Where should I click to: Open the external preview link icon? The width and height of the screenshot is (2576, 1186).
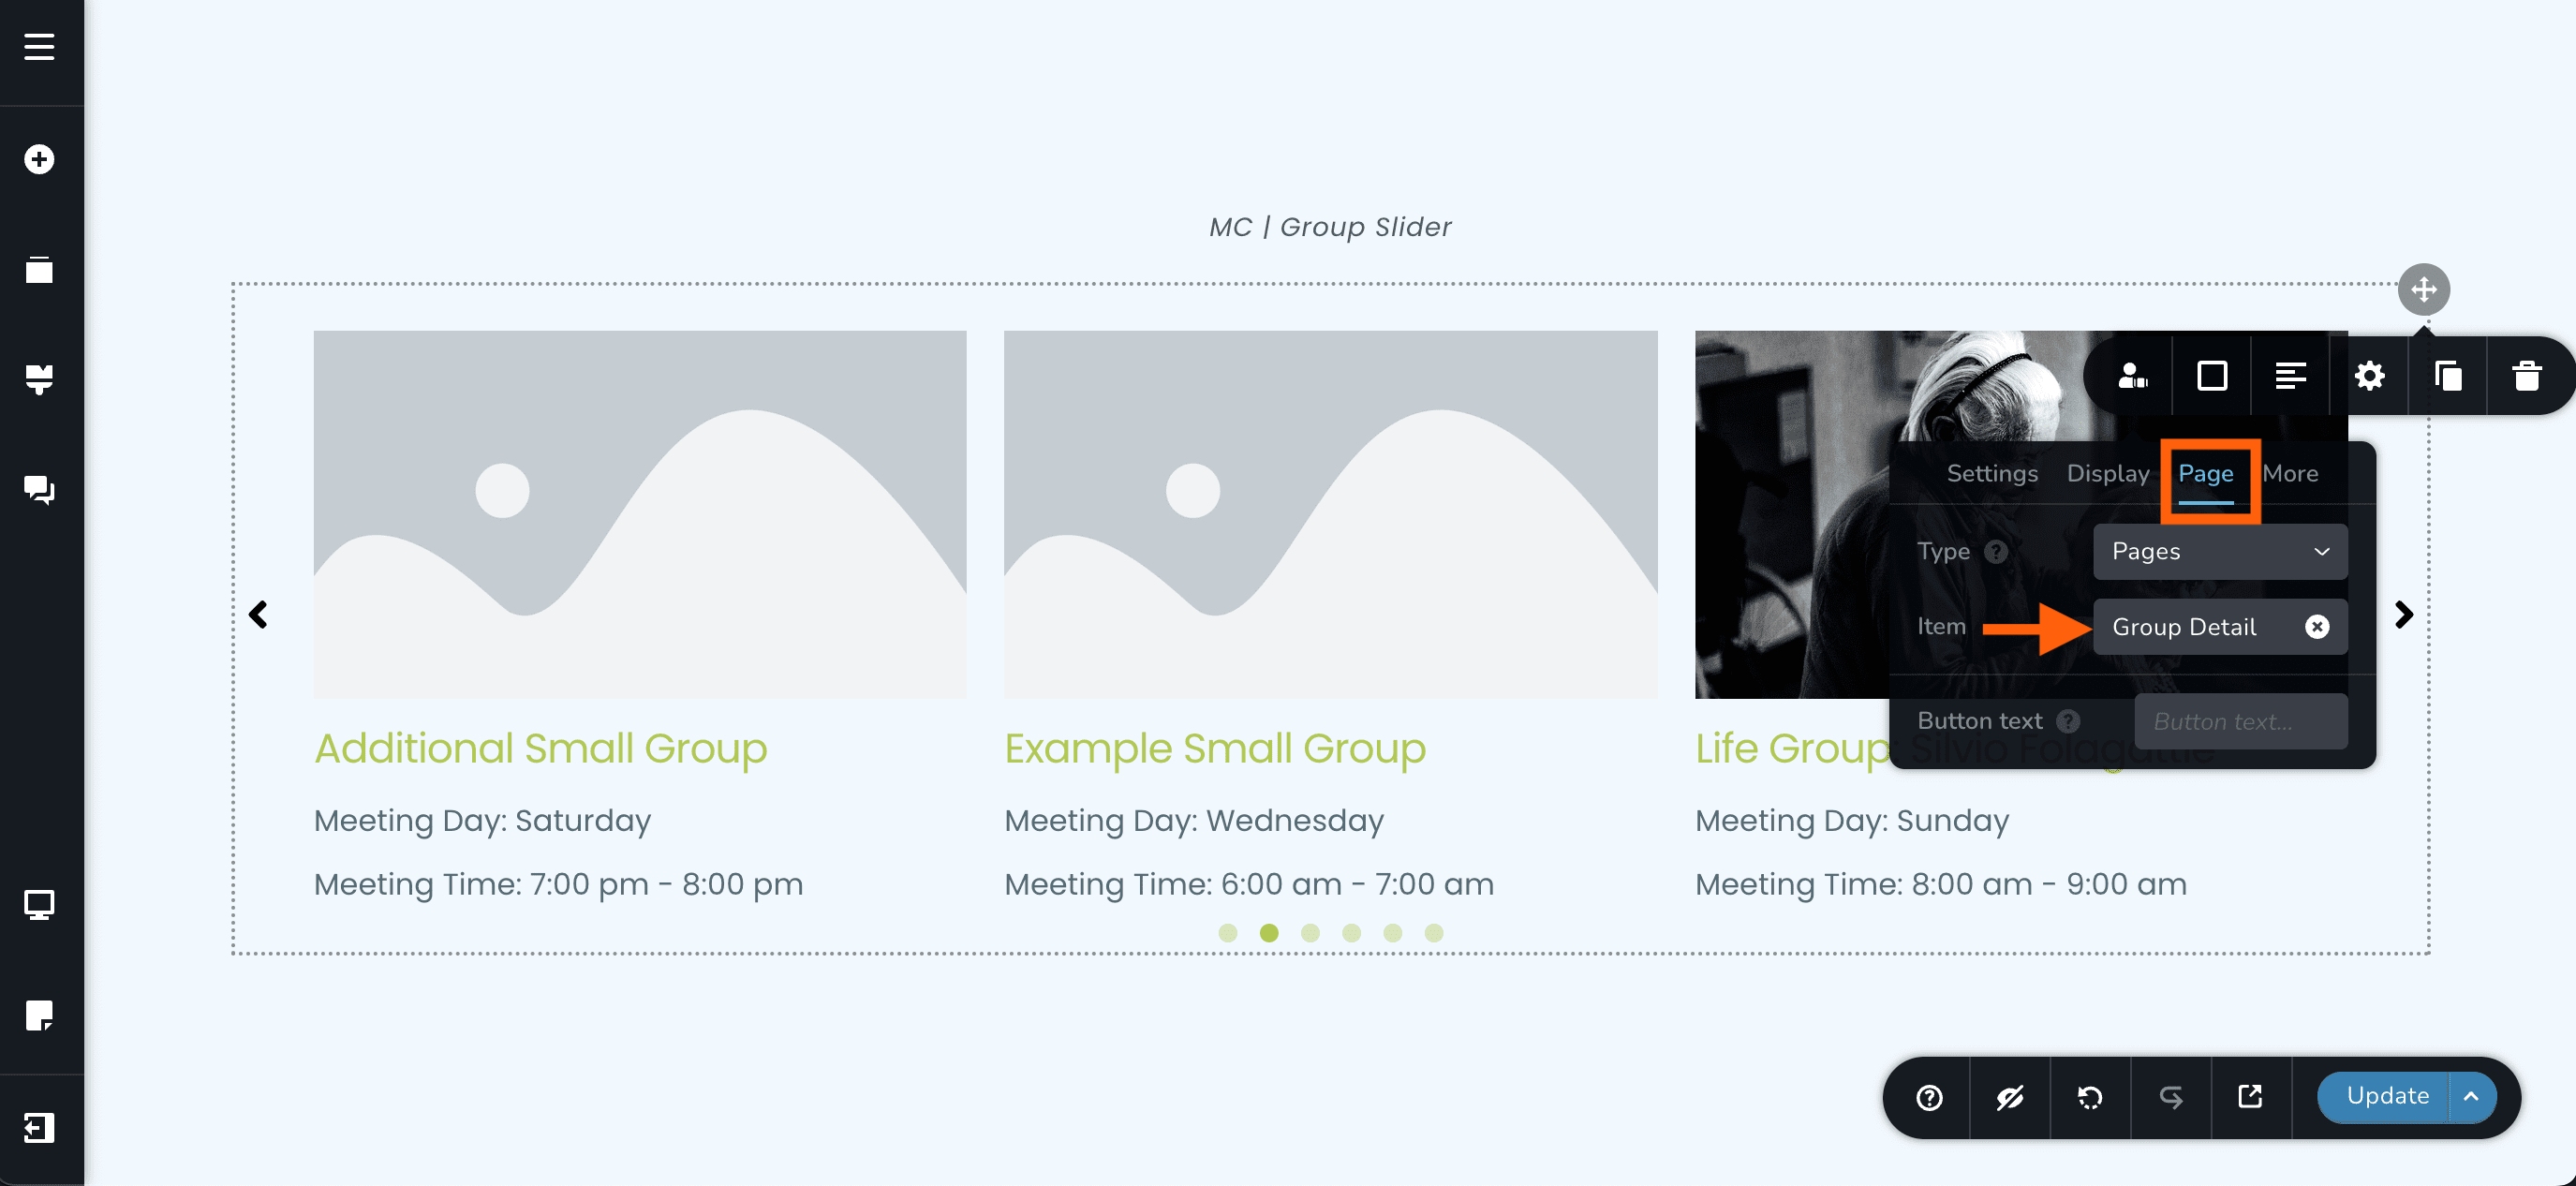click(x=2251, y=1096)
